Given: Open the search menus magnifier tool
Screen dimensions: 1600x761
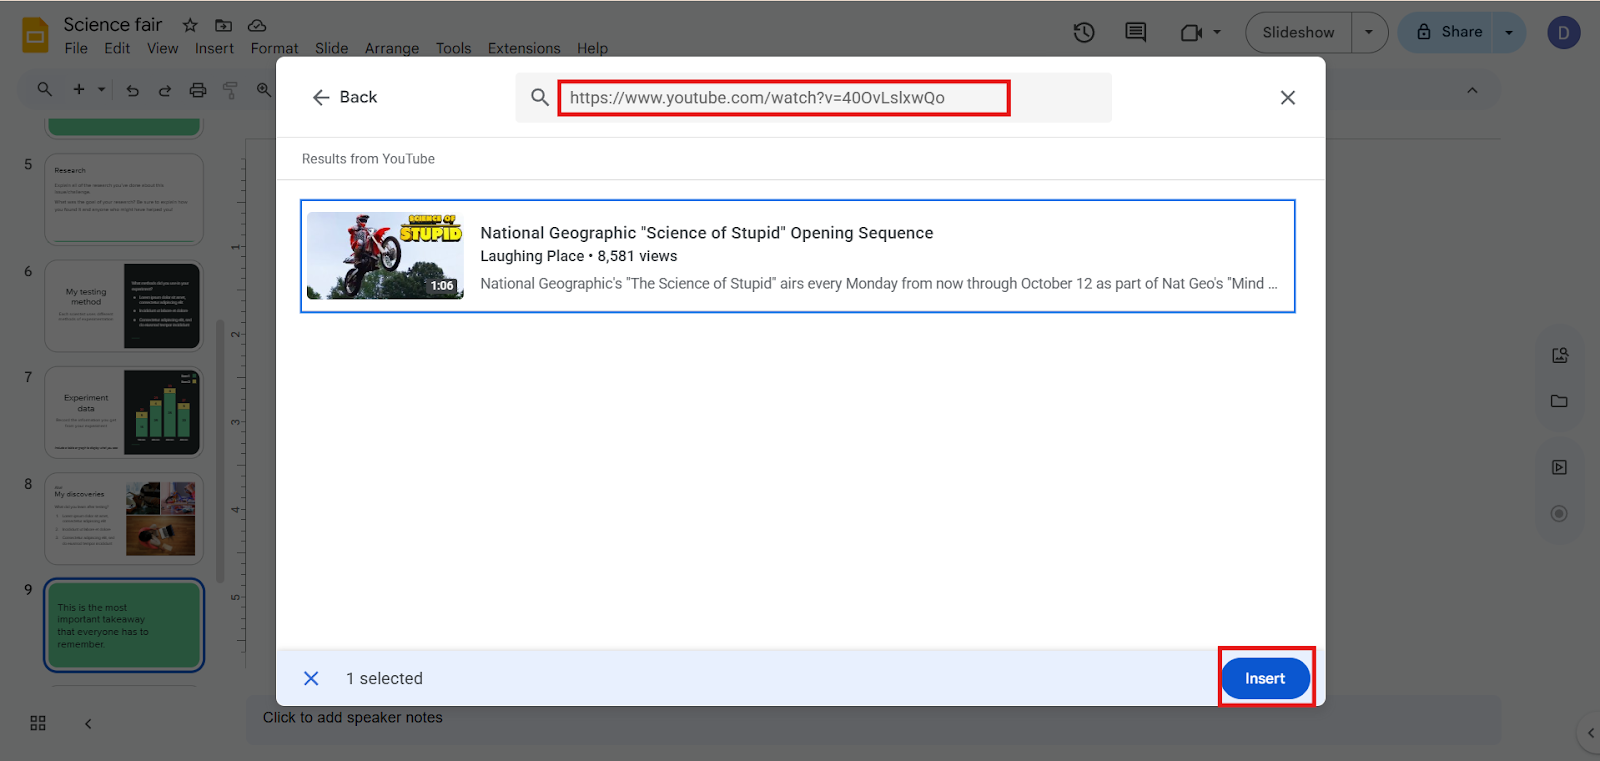Looking at the screenshot, I should click(45, 89).
